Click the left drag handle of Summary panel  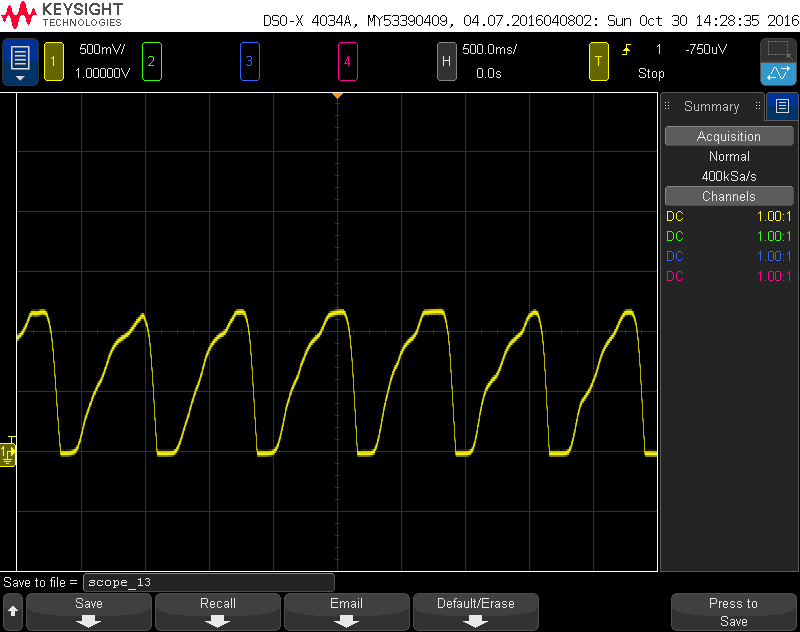click(667, 106)
